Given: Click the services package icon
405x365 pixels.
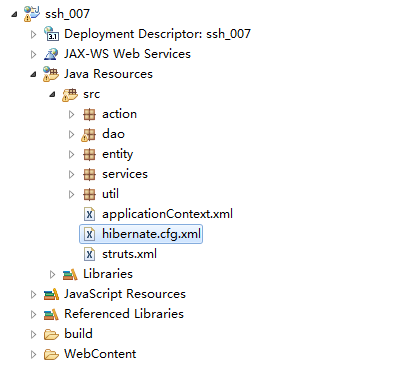Looking at the screenshot, I should pyautogui.click(x=89, y=174).
